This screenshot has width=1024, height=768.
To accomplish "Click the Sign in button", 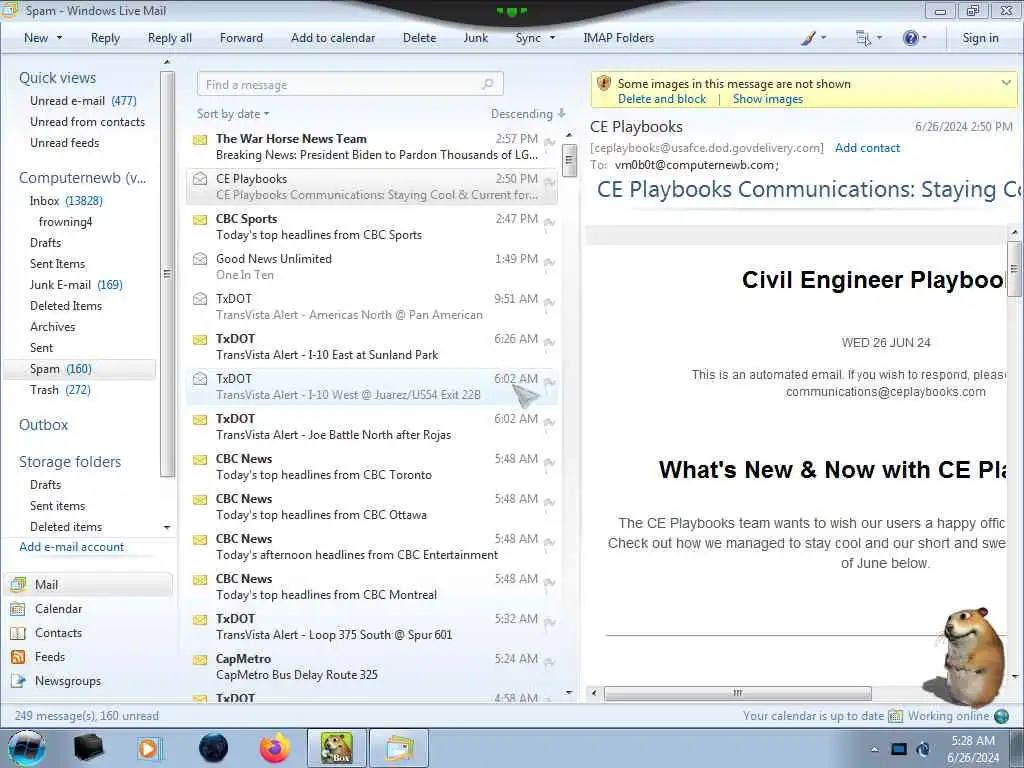I will click(980, 38).
